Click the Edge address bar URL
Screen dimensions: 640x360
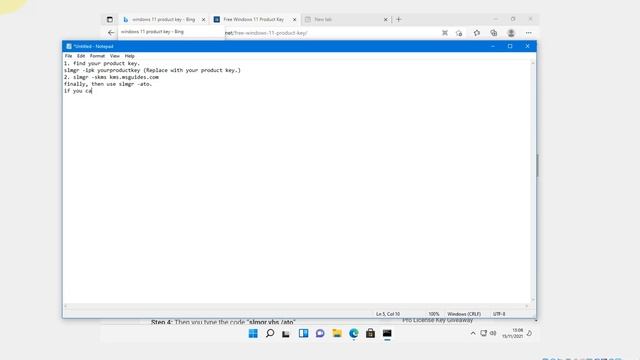tap(266, 33)
